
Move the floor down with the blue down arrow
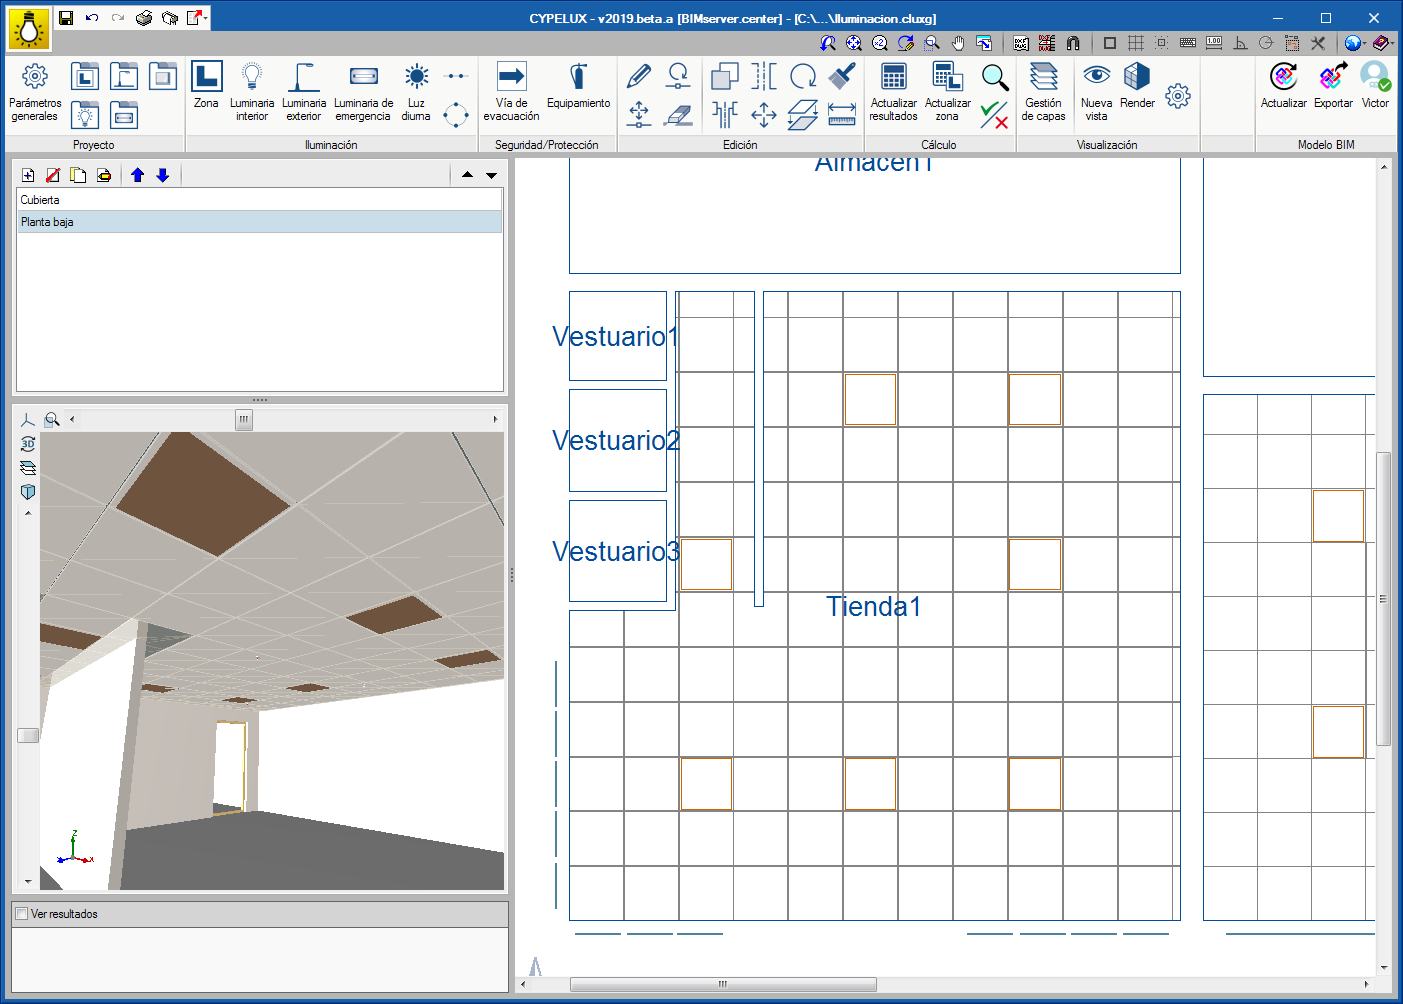click(163, 175)
